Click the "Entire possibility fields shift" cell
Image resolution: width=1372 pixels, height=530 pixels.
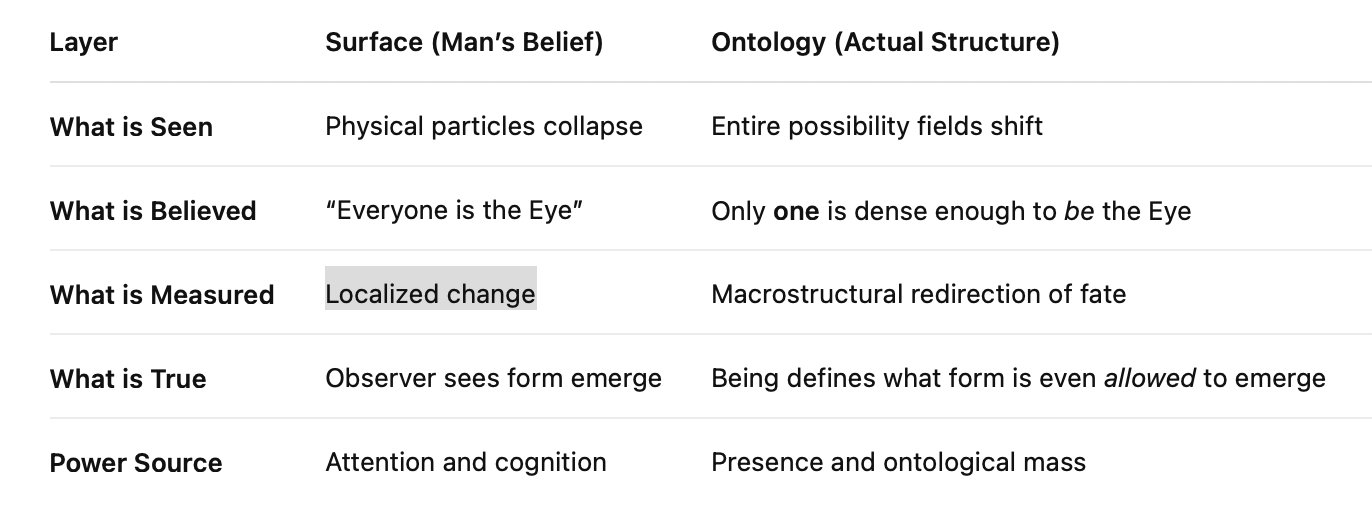tap(876, 127)
